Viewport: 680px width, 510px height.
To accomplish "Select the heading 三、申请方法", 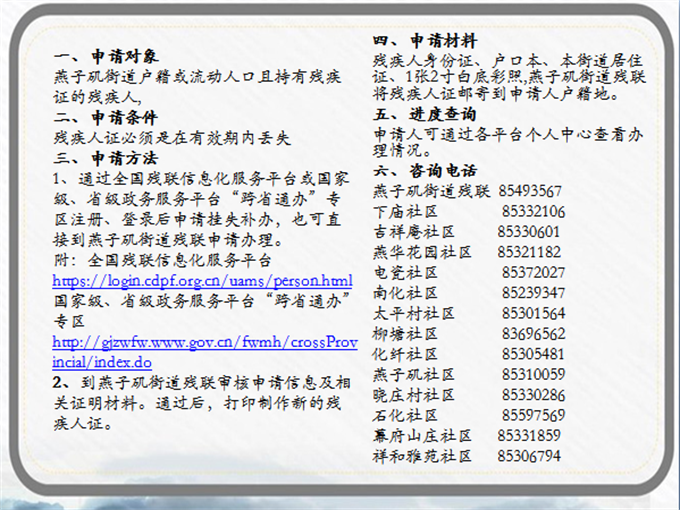I will 105,158.
